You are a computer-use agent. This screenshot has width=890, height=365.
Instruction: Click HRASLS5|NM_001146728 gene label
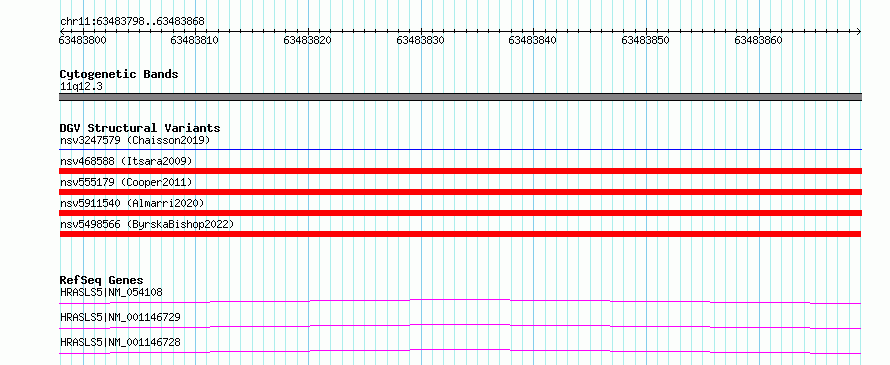click(x=120, y=342)
